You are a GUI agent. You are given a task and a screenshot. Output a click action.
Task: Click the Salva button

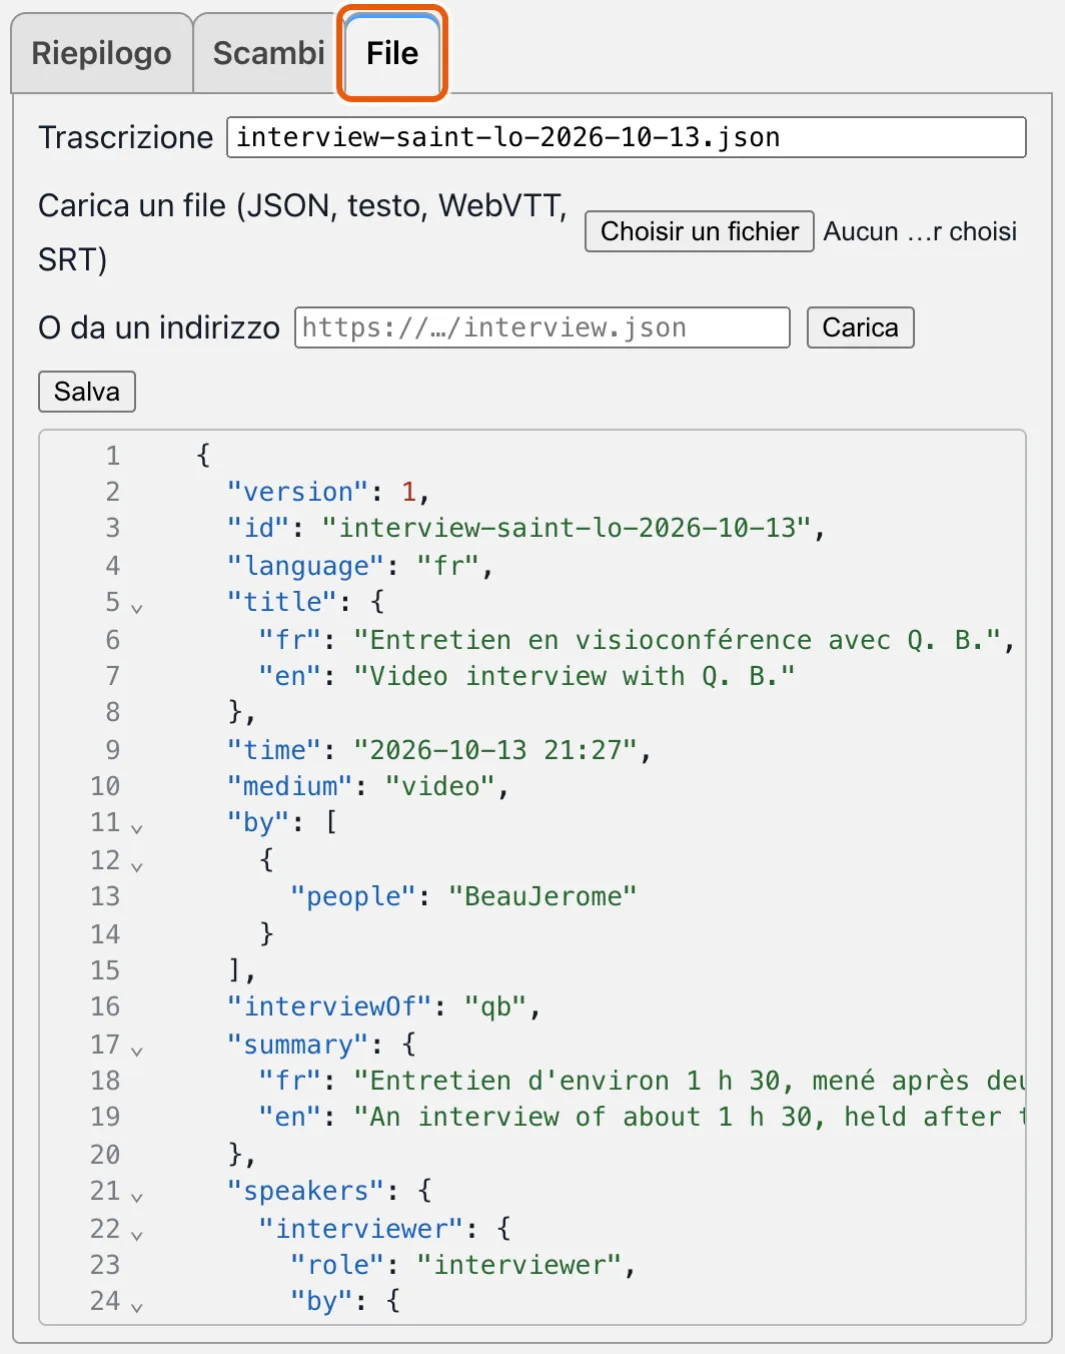pyautogui.click(x=87, y=391)
